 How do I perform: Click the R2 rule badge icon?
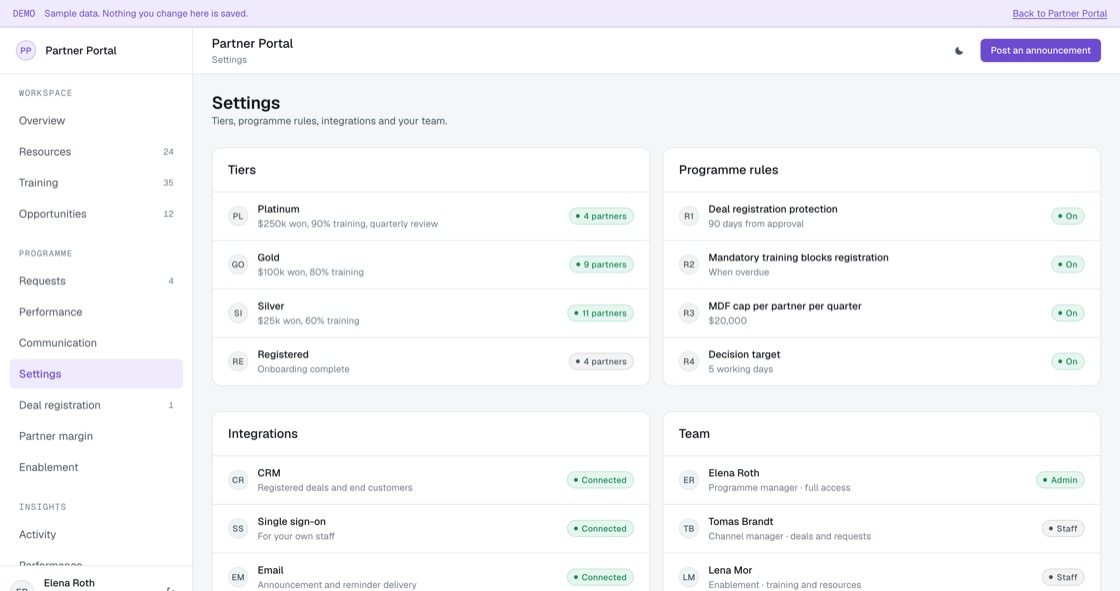click(x=689, y=264)
